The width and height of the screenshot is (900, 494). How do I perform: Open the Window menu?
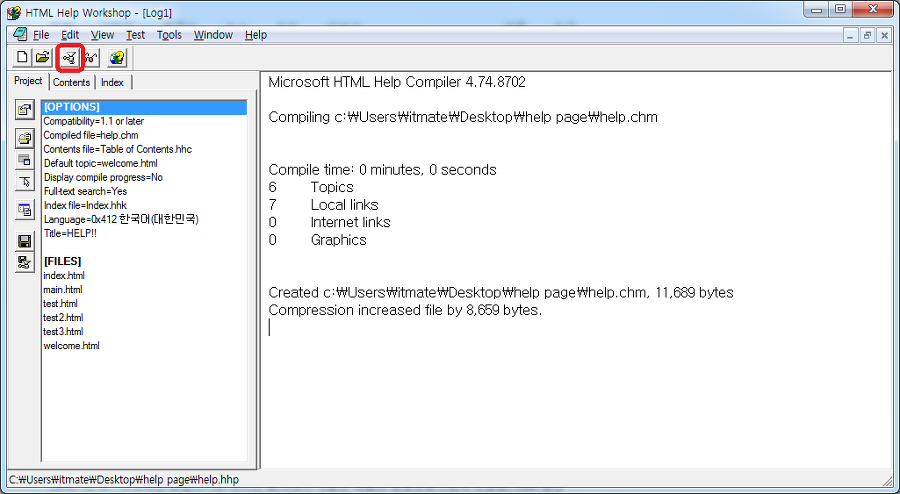(x=213, y=35)
